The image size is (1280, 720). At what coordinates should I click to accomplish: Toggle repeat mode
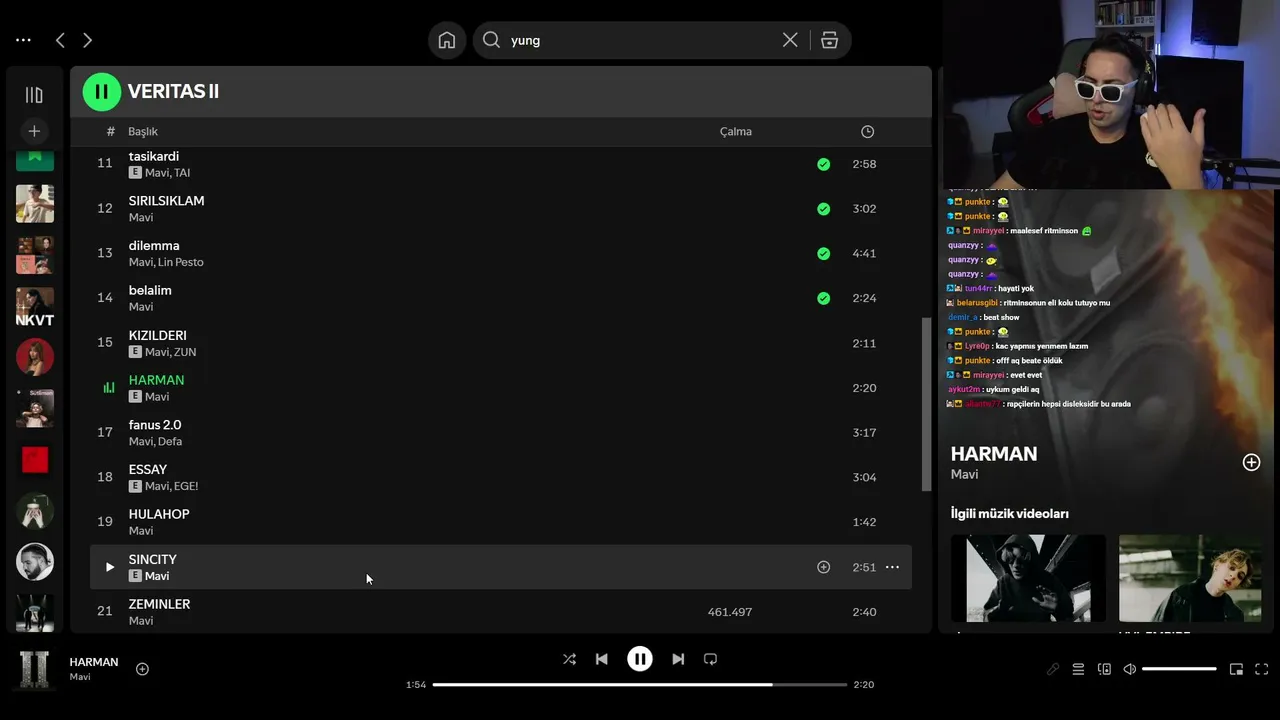coord(710,659)
